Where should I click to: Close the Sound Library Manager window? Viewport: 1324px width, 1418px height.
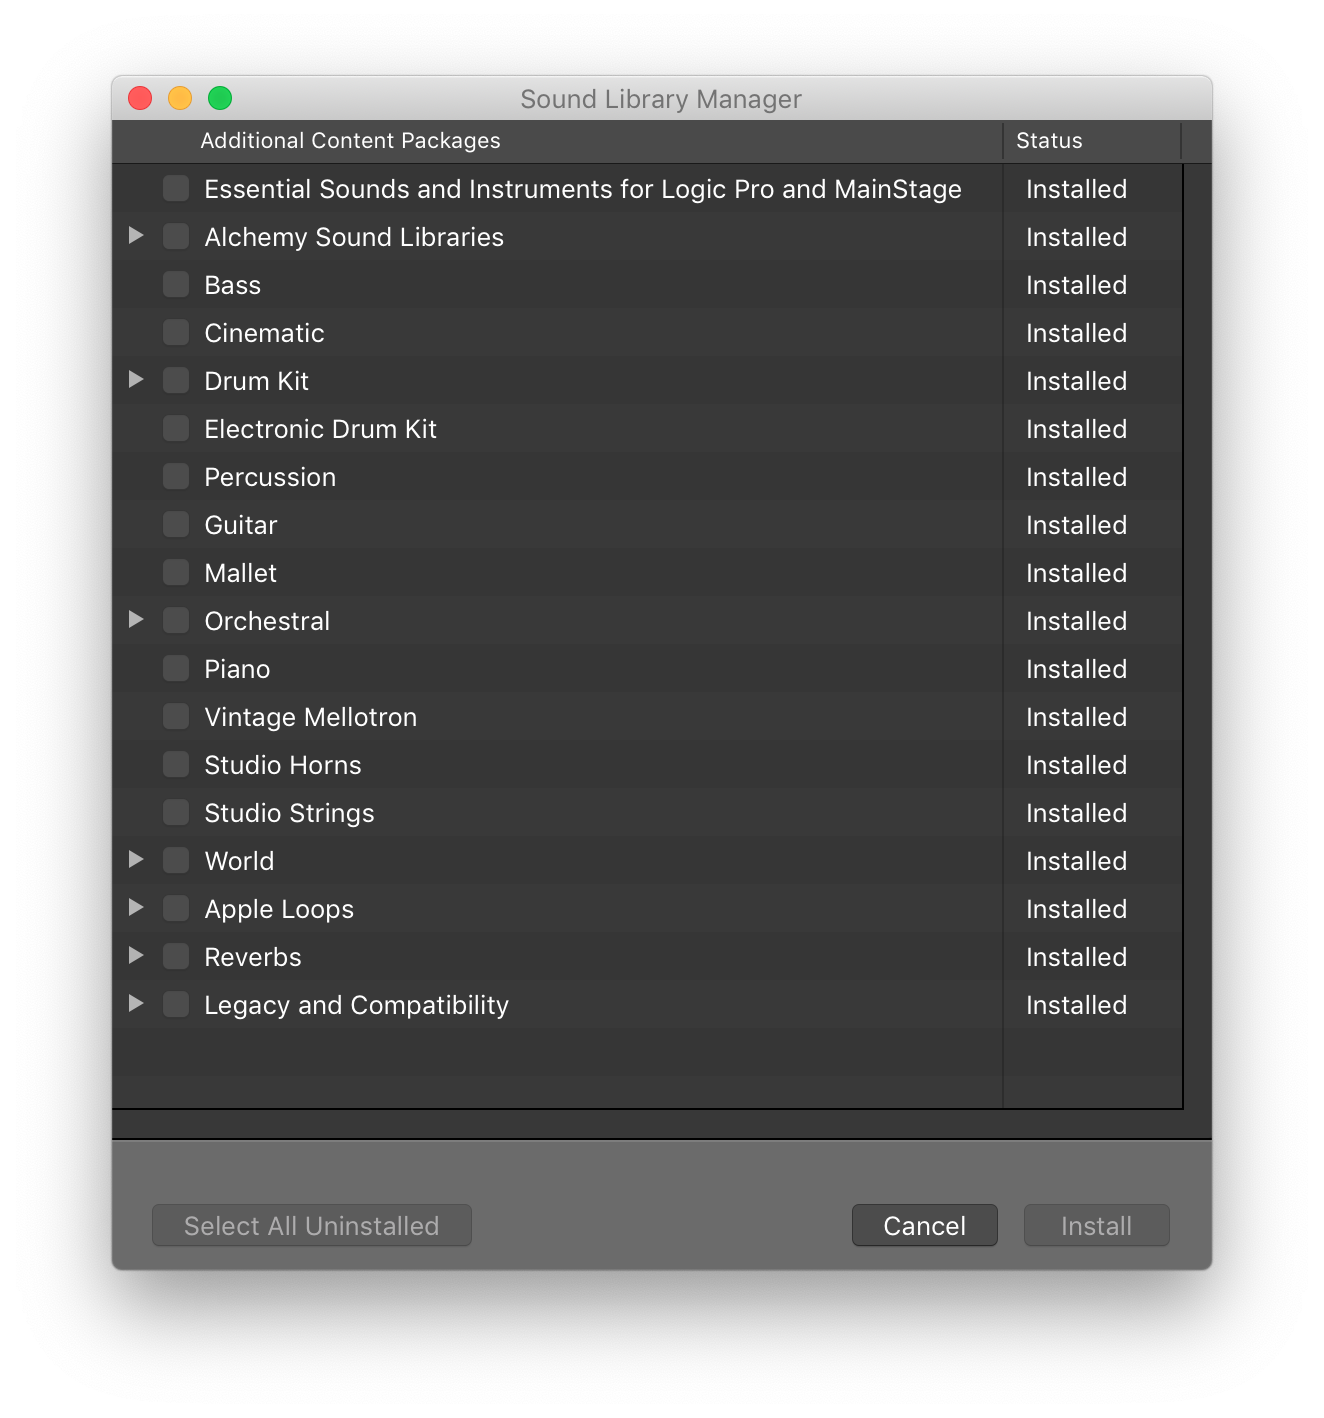140,98
